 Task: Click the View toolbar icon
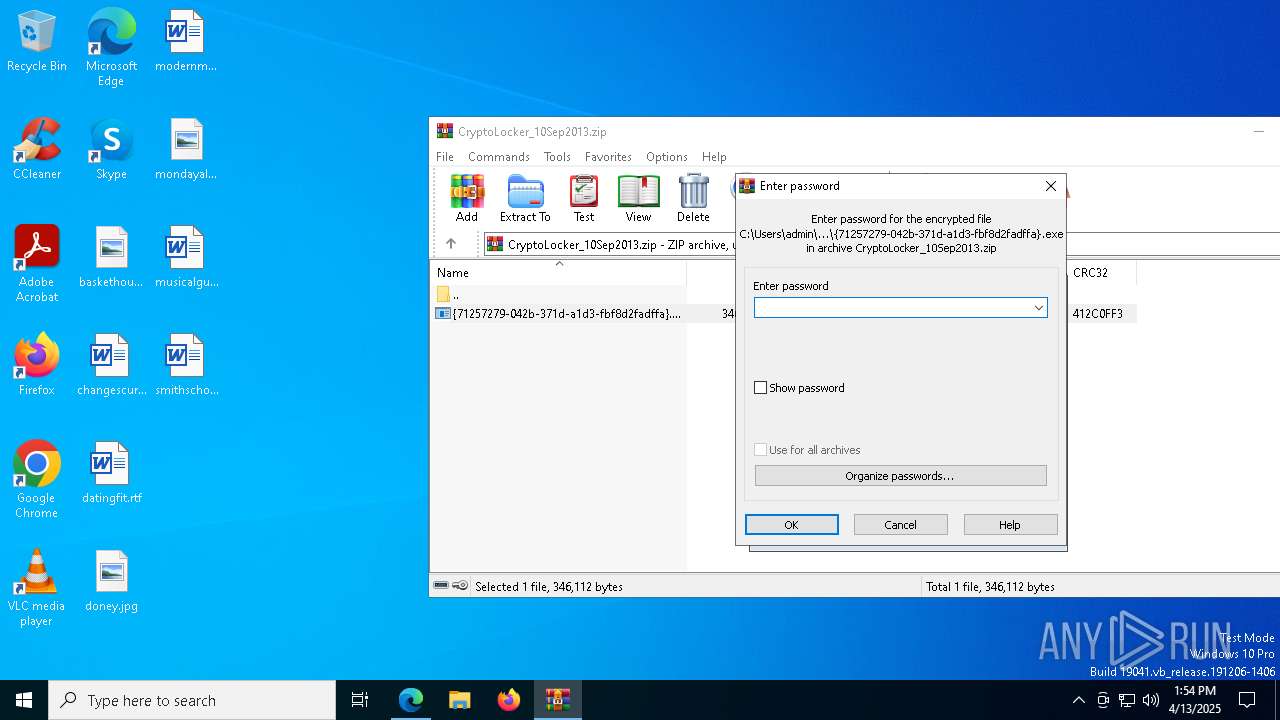tap(638, 198)
